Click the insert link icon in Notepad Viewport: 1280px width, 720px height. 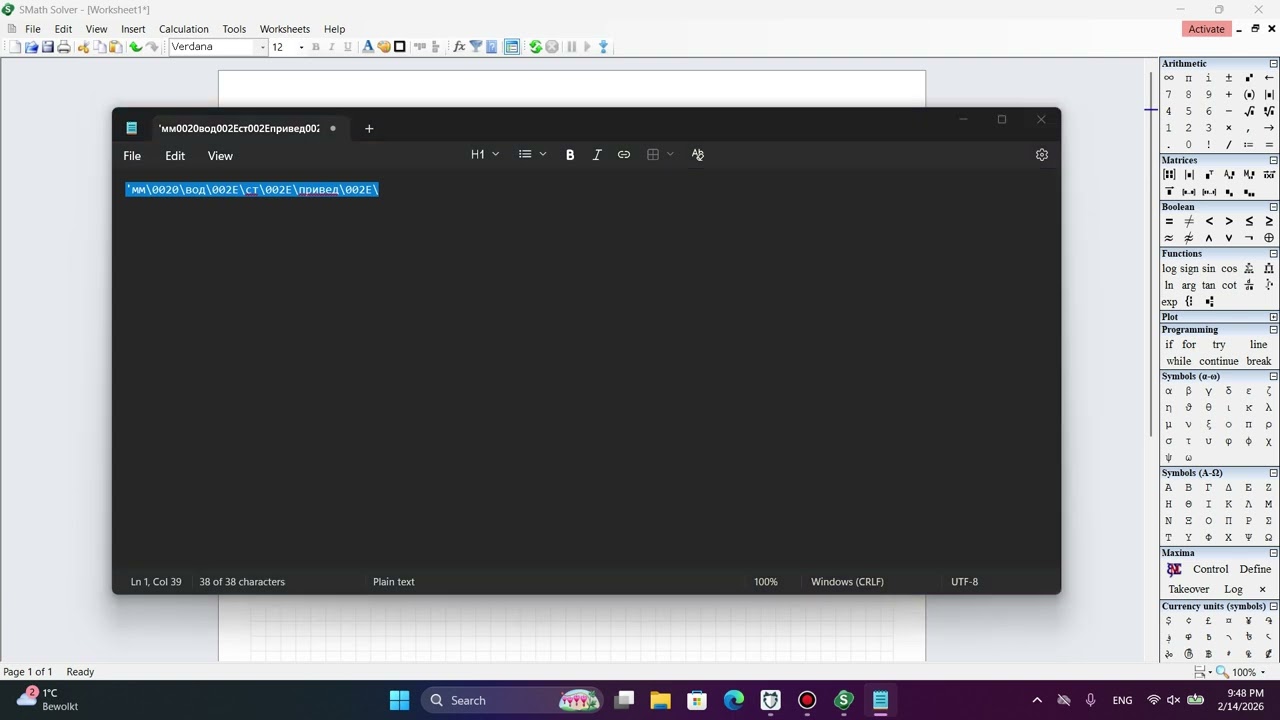pyautogui.click(x=624, y=154)
